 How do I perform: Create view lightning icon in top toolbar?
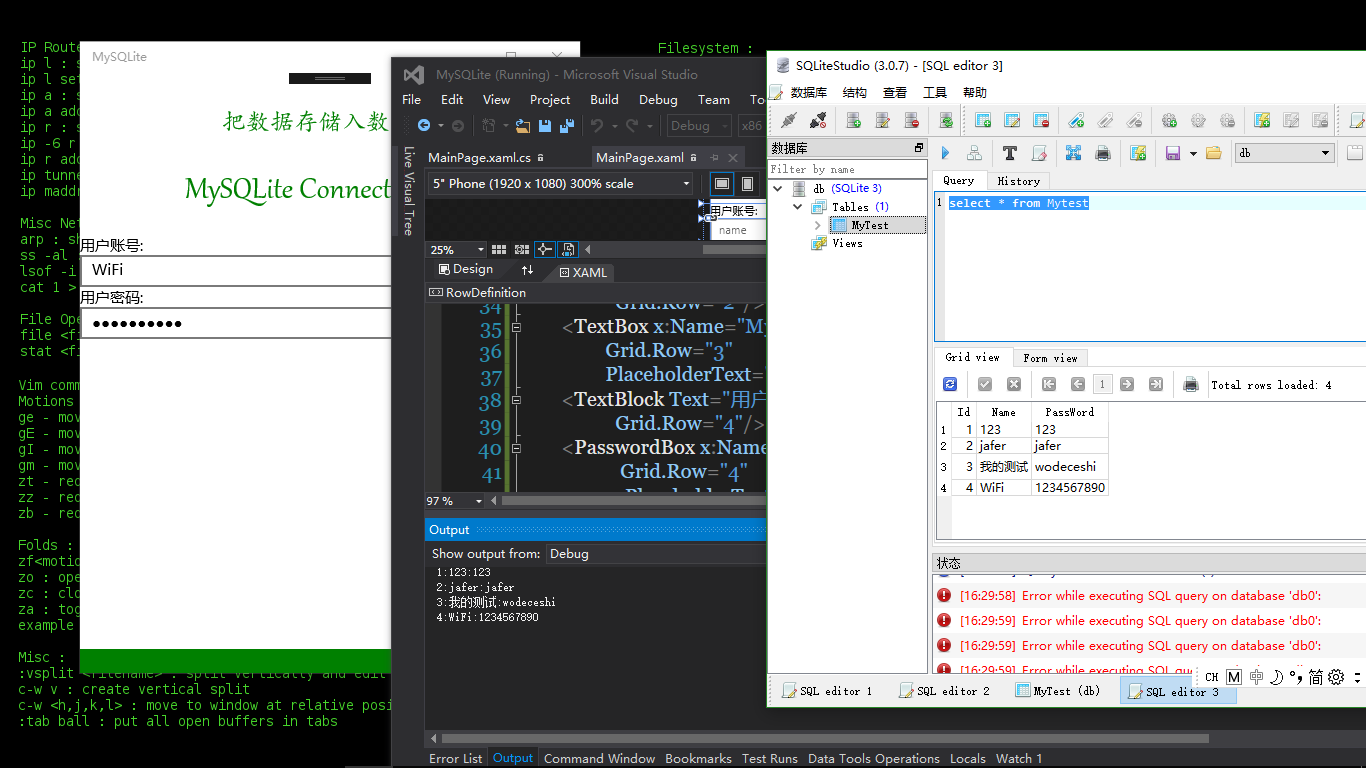1262,120
